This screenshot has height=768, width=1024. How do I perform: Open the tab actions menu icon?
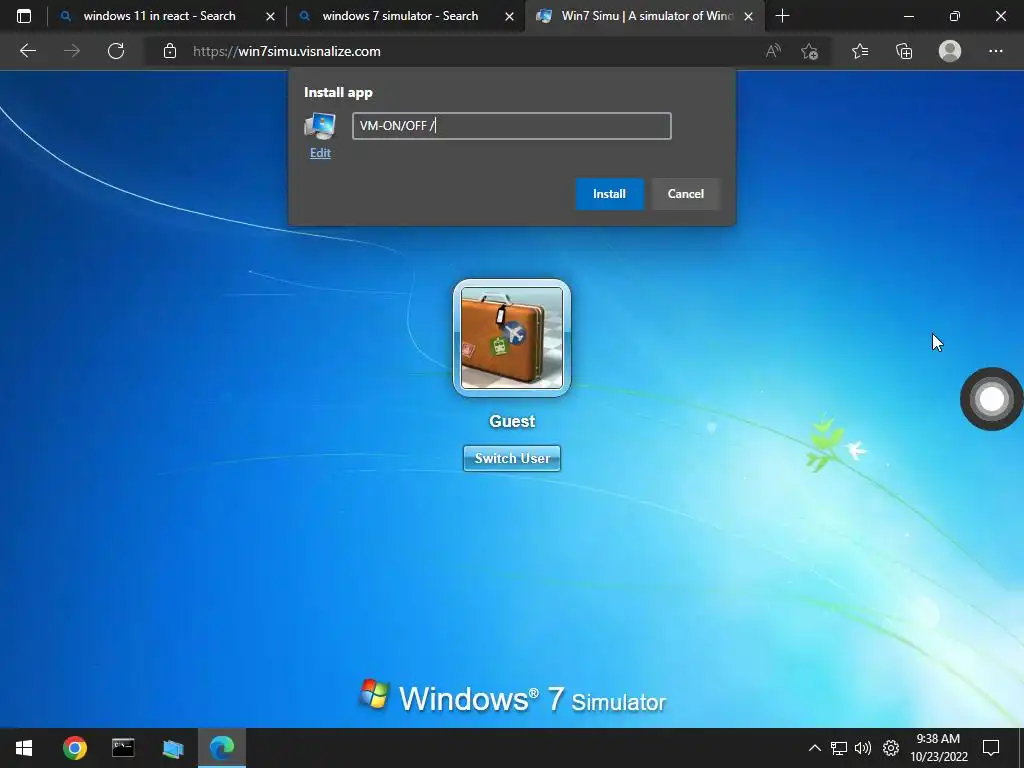[x=24, y=16]
